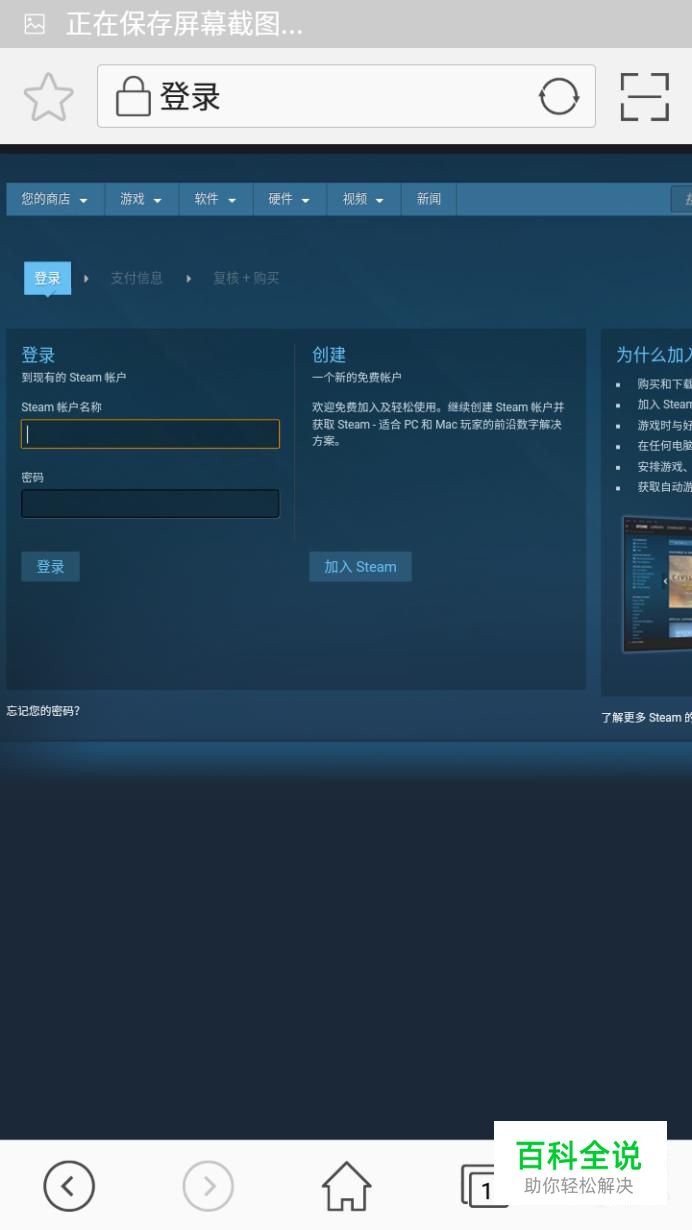Open the 新闻 menu item

coord(429,199)
